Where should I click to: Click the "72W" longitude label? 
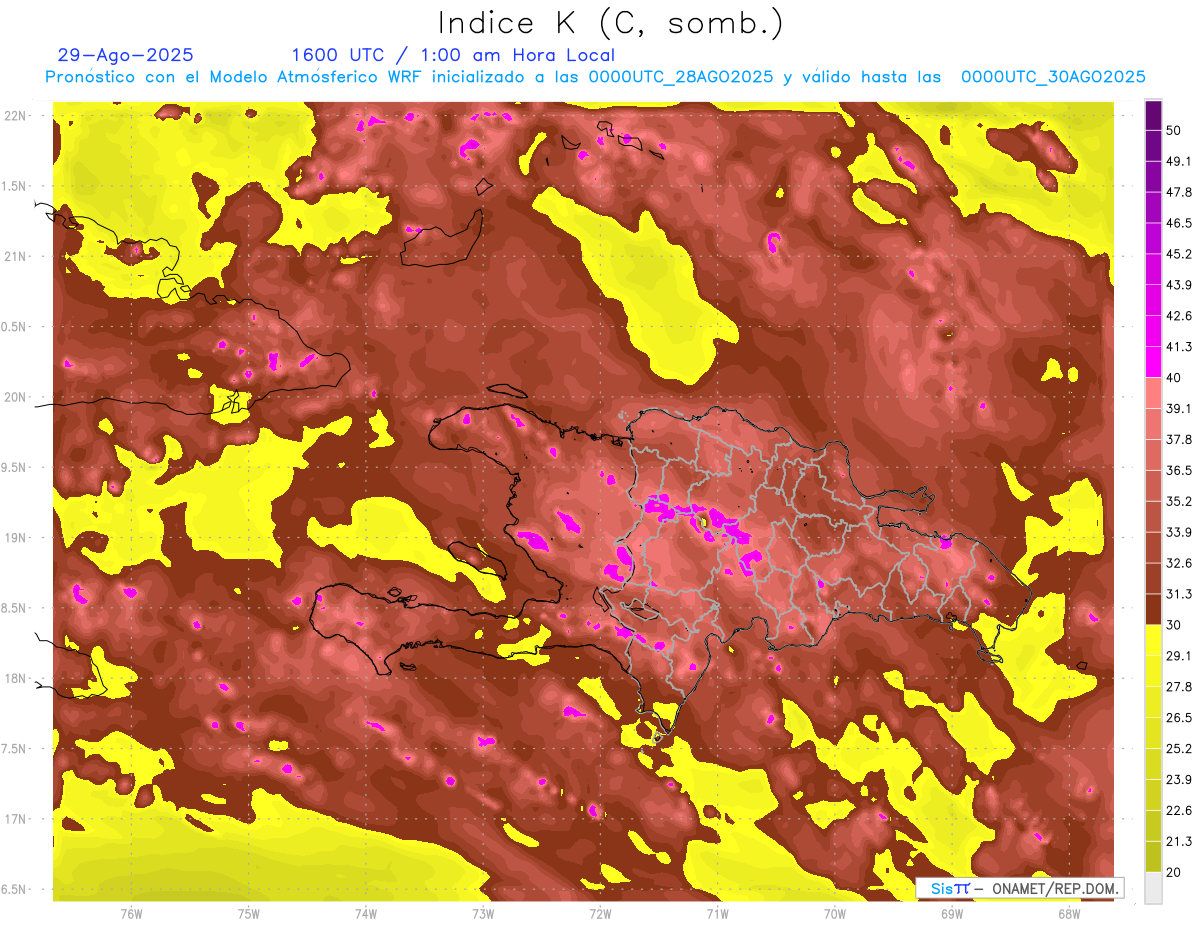pyautogui.click(x=600, y=913)
